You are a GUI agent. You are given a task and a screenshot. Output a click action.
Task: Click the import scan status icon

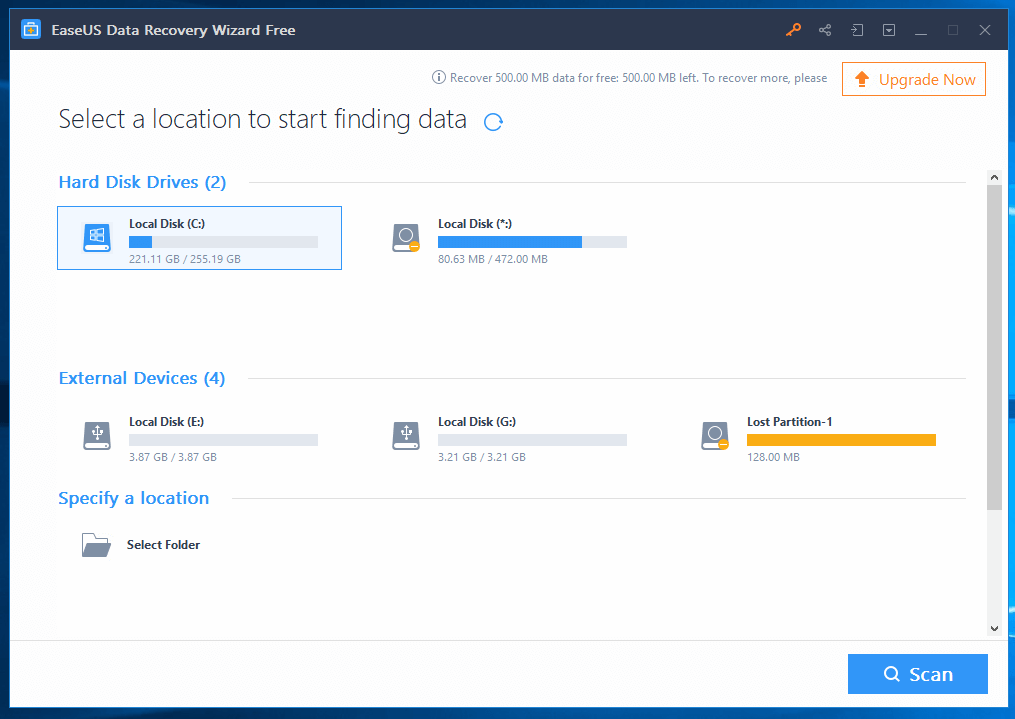pos(857,30)
